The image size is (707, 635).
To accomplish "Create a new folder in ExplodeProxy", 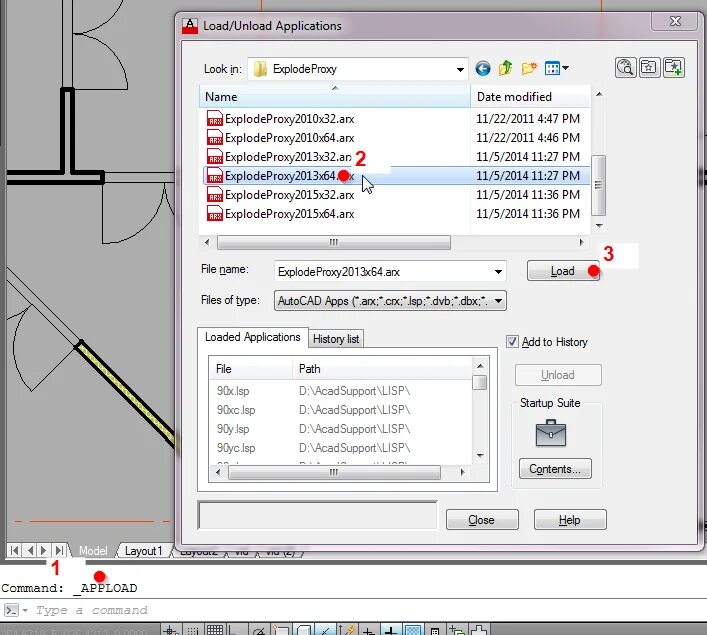I will coord(528,68).
